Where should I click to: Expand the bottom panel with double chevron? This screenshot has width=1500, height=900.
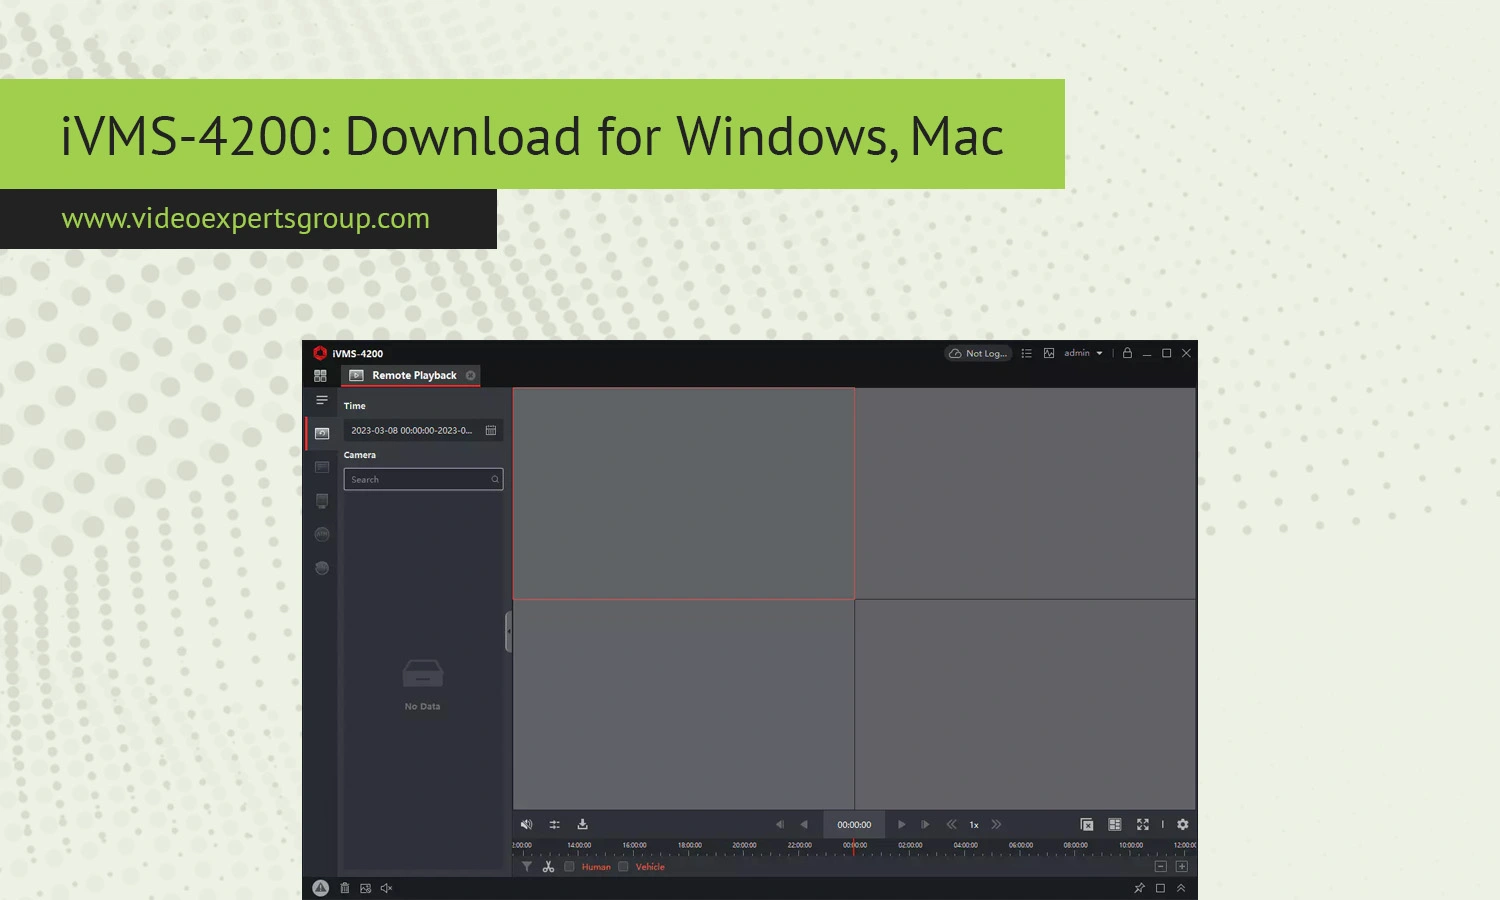pos(1181,888)
